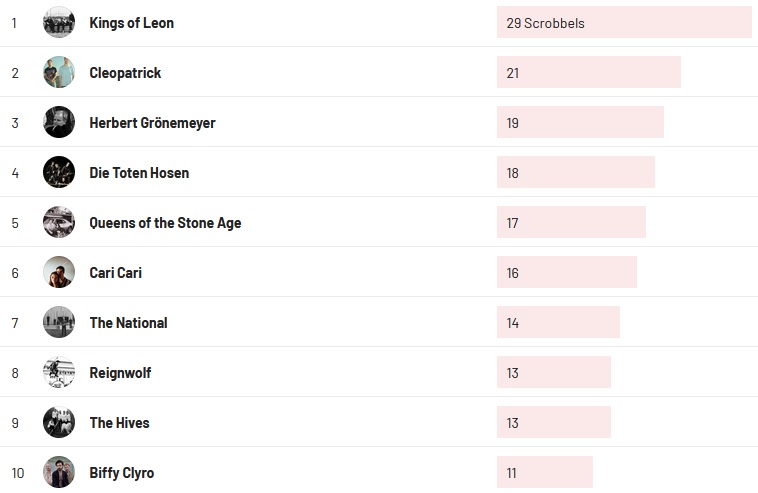Viewport: 758px width, 493px height.
Task: Open the Biffy Clyro artist page
Action: coord(121,473)
